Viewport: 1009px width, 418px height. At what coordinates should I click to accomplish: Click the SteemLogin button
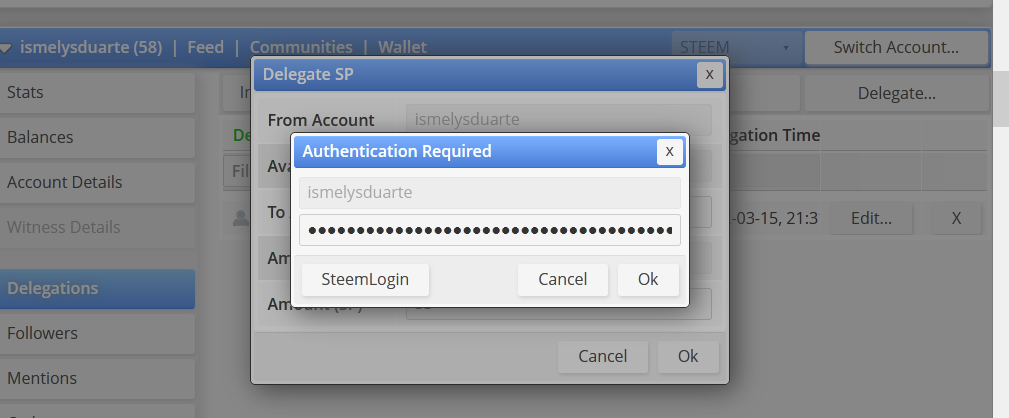[365, 280]
